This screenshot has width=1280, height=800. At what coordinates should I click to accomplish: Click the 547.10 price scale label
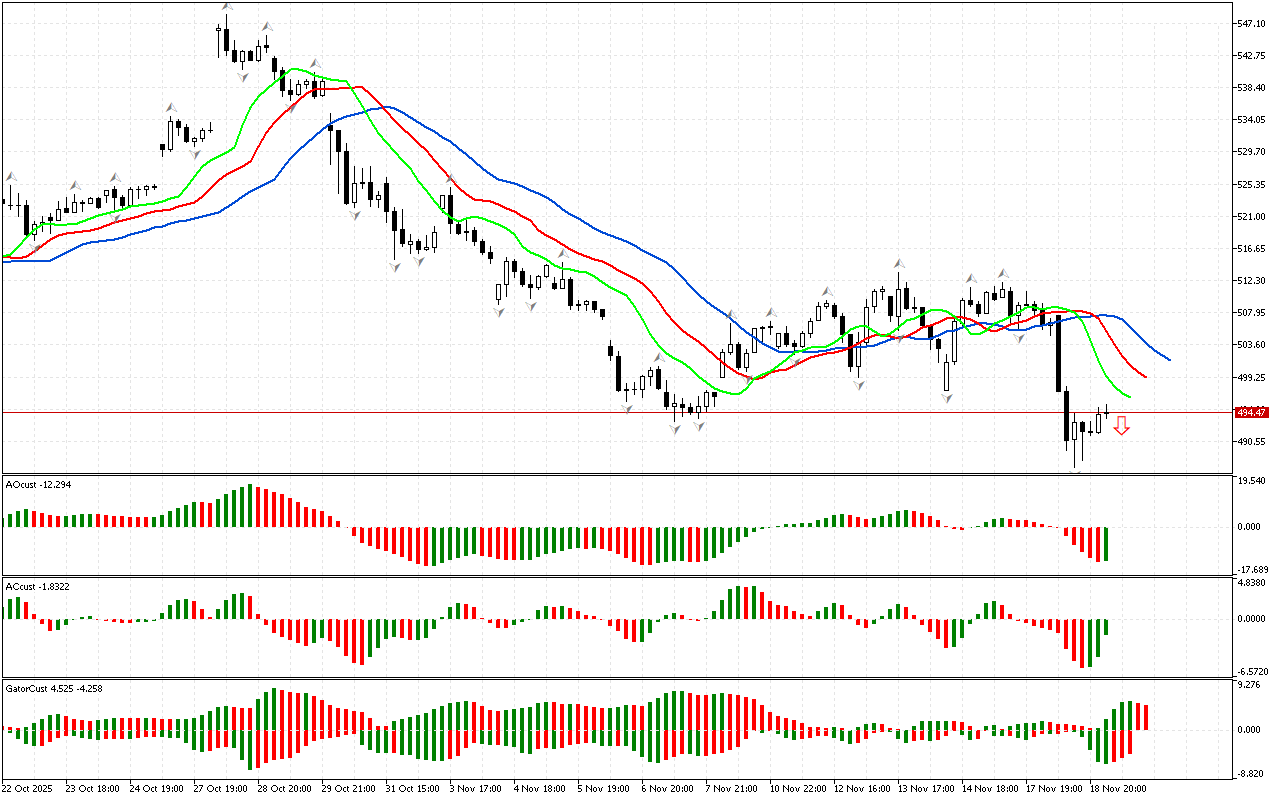[1253, 23]
